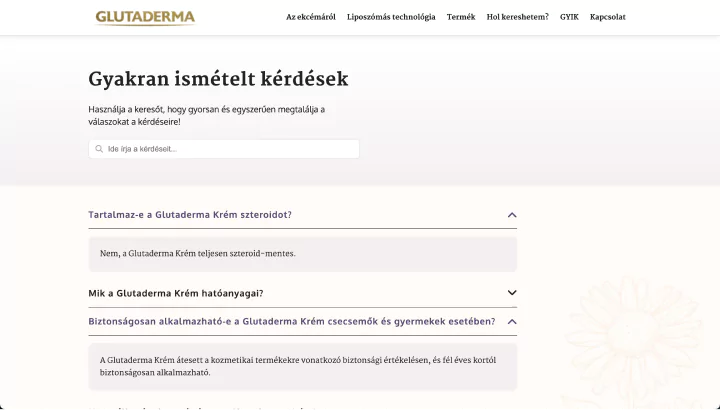Open the 'Kapcsolat' link
Viewport: 720px width, 410px height.
[608, 17]
